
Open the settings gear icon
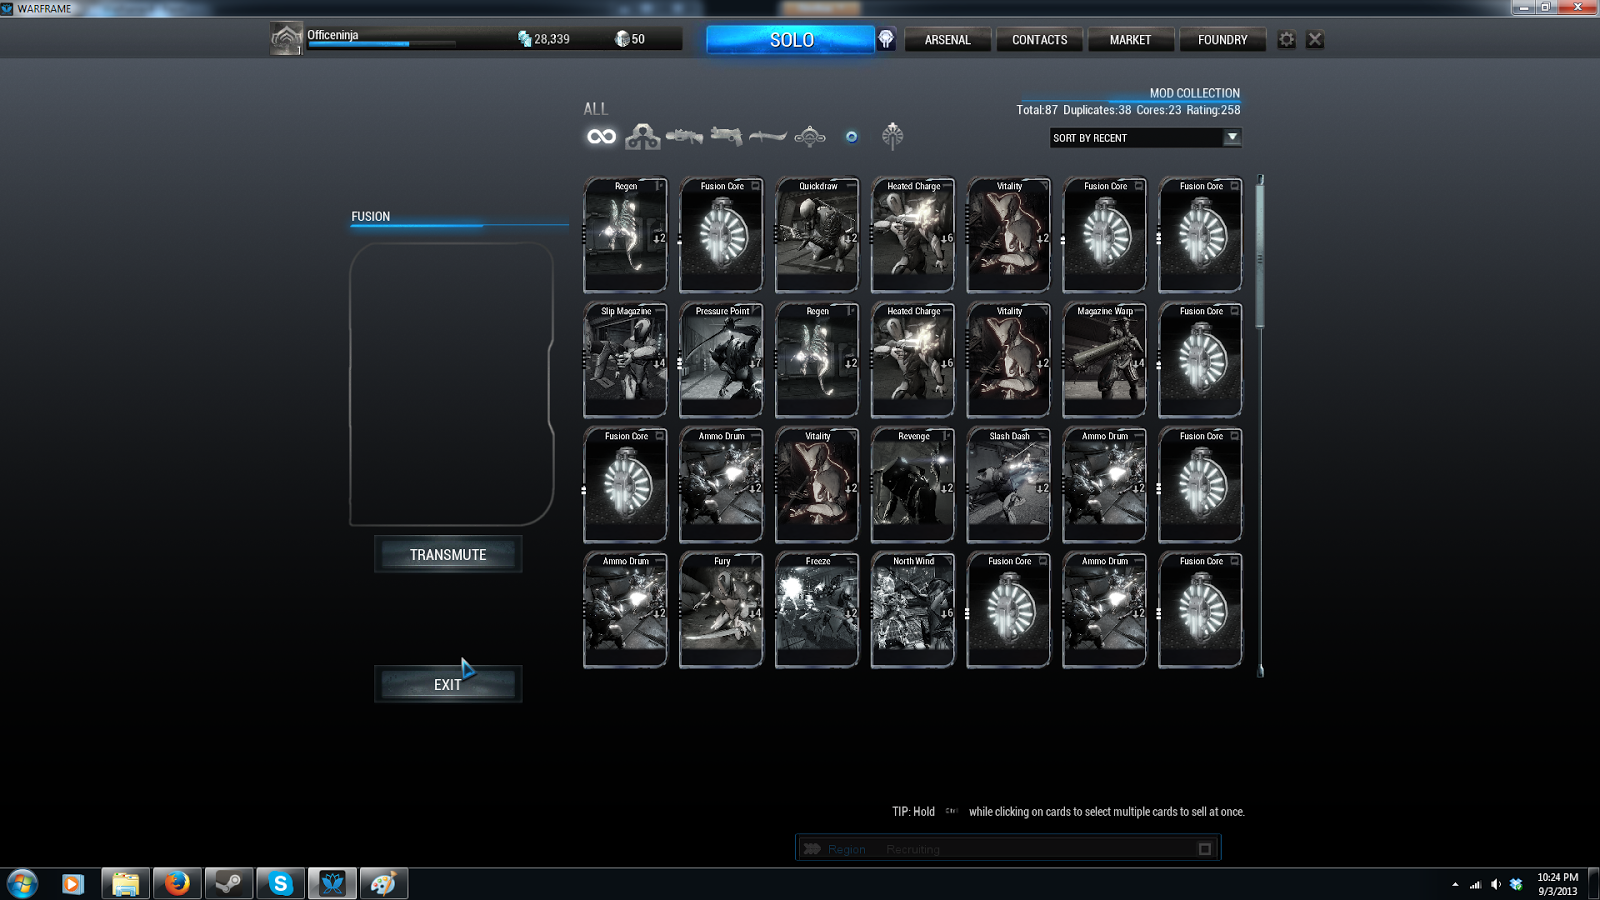click(x=1287, y=40)
